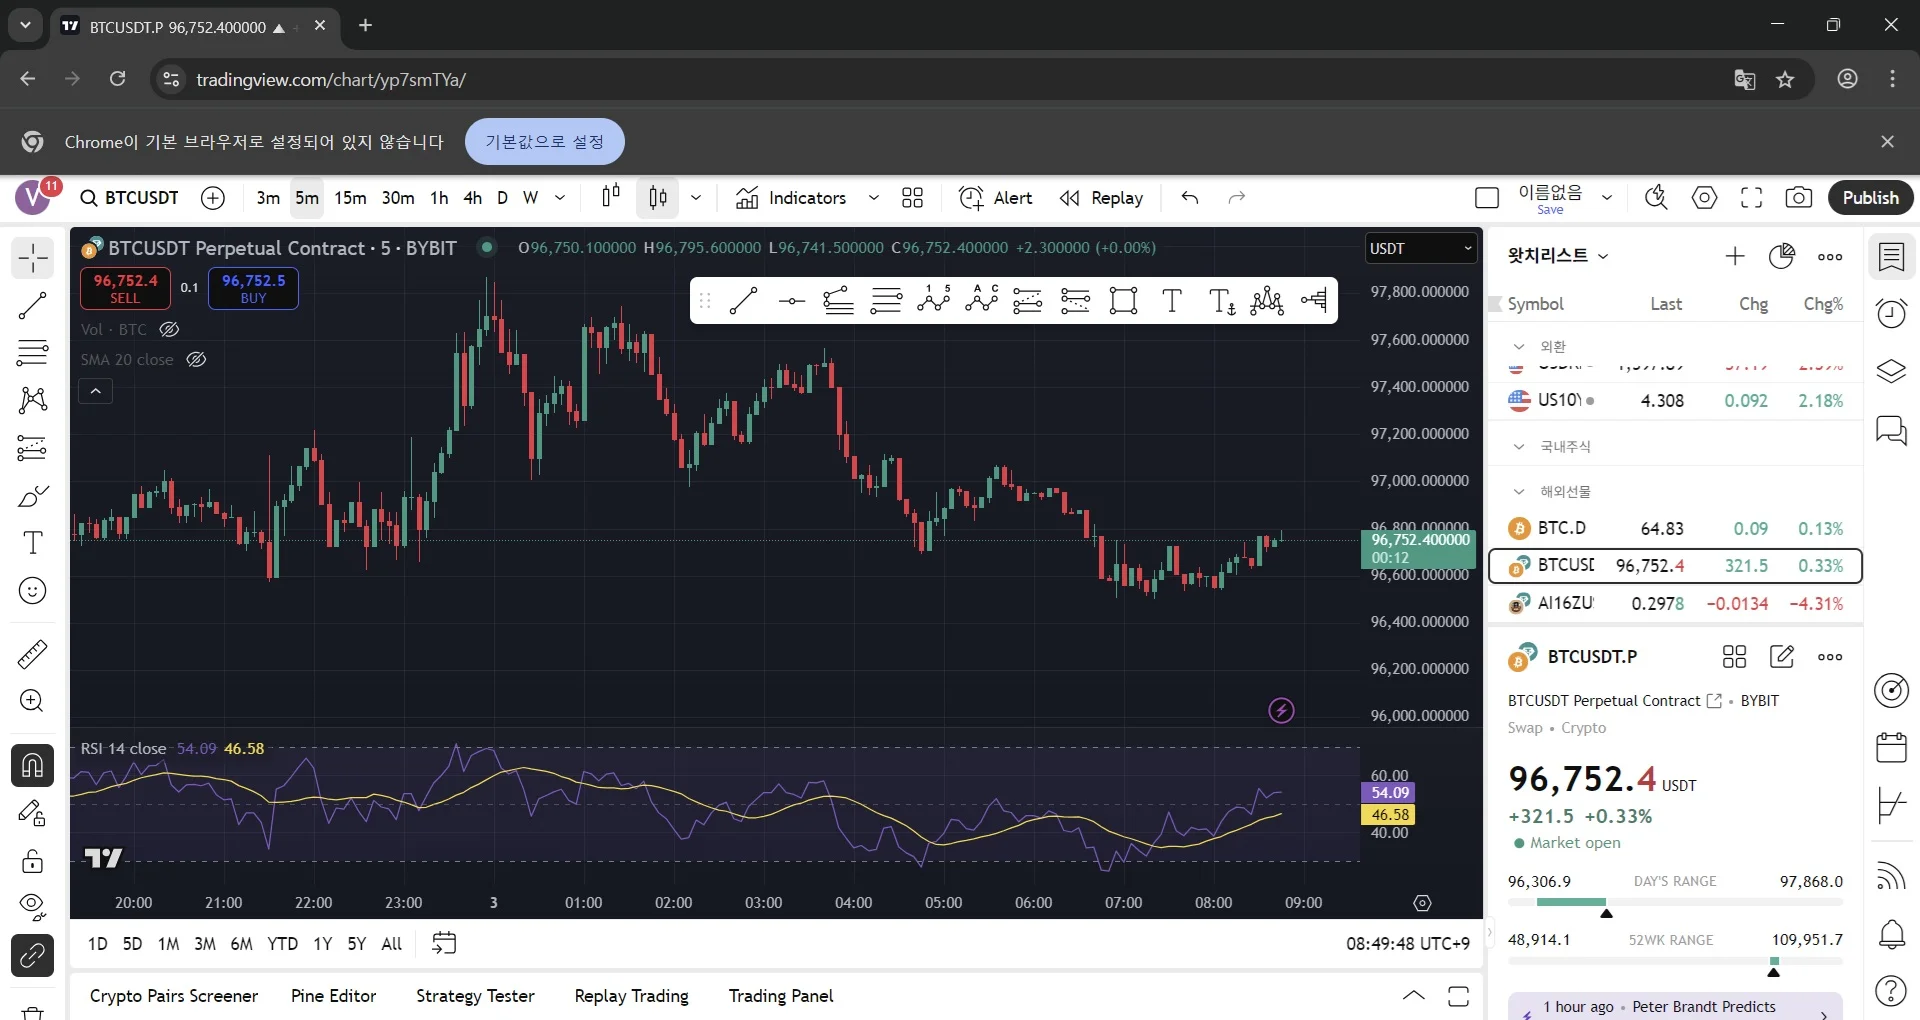This screenshot has width=1920, height=1020.
Task: Start Bar Replay mode
Action: click(x=1101, y=198)
